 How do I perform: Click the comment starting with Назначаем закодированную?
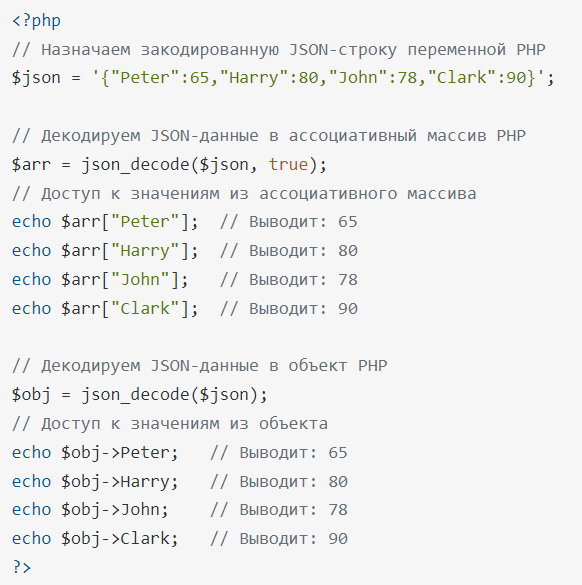(x=279, y=50)
